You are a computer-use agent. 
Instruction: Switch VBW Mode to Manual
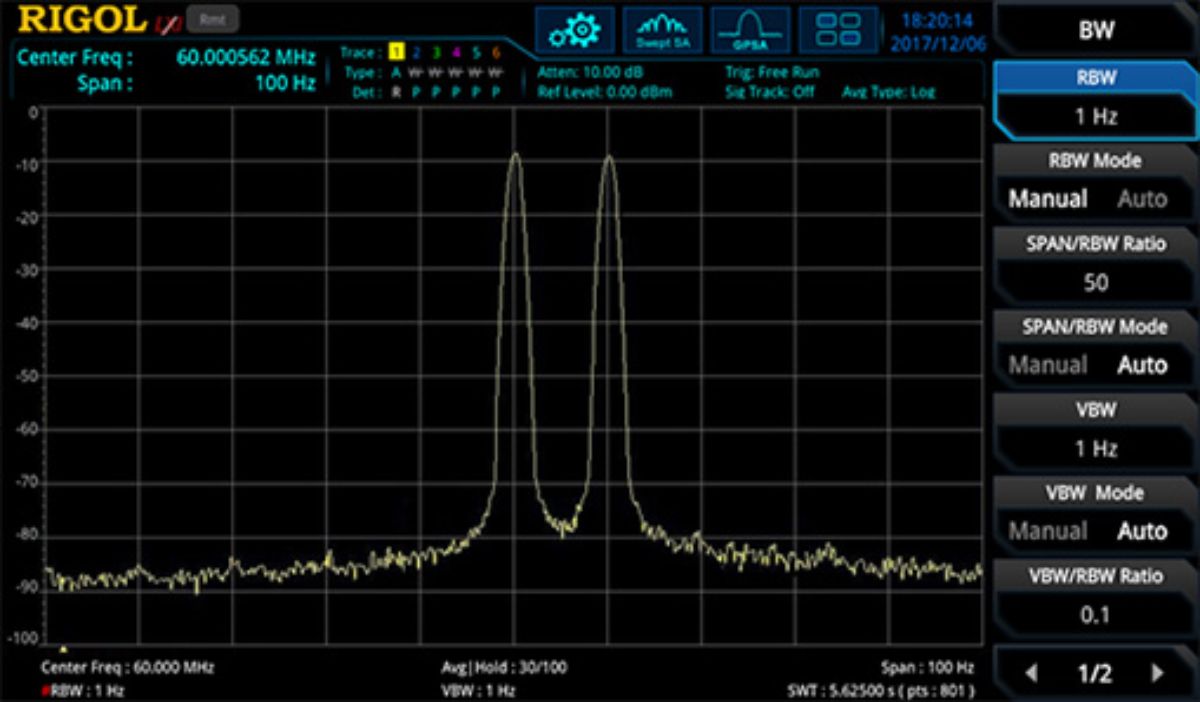point(1047,531)
